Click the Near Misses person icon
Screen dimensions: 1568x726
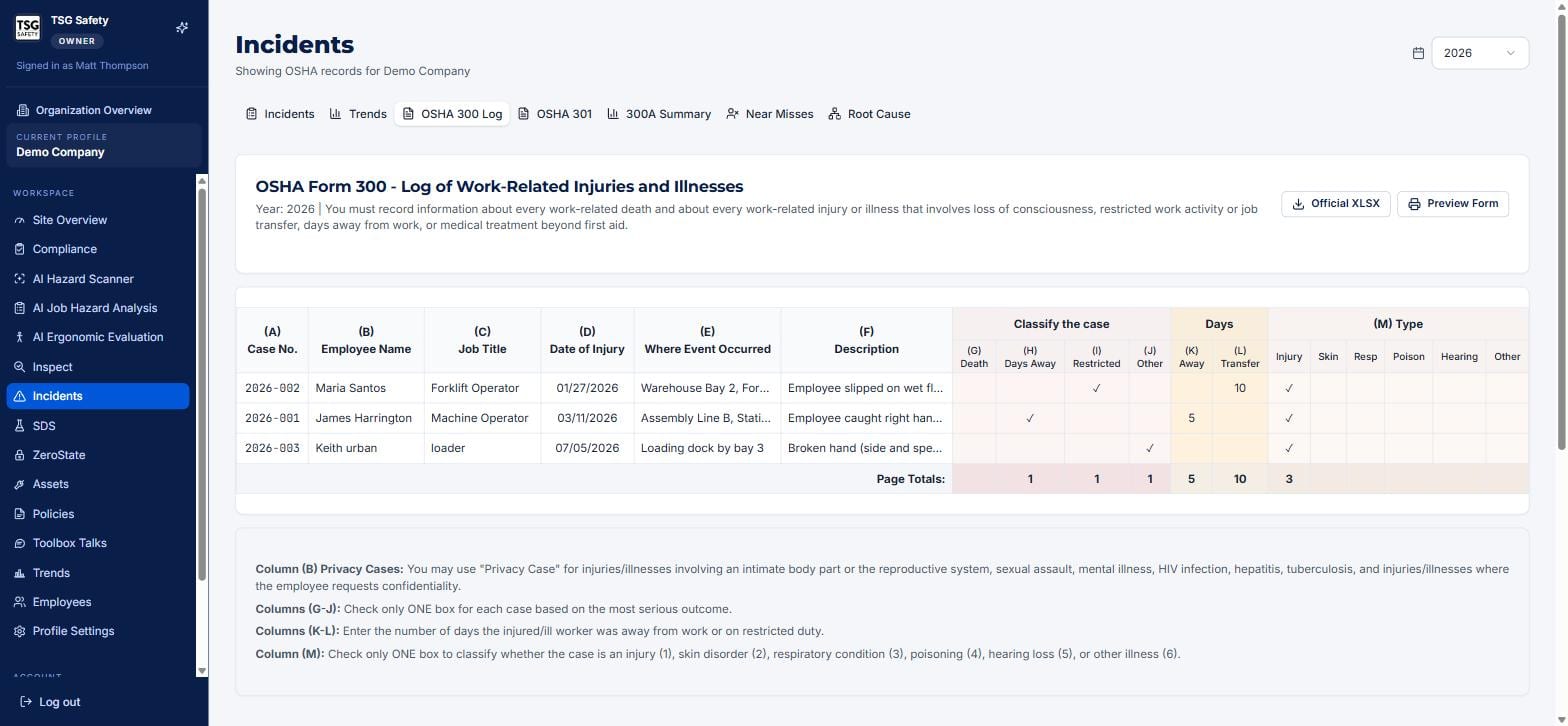click(x=733, y=114)
